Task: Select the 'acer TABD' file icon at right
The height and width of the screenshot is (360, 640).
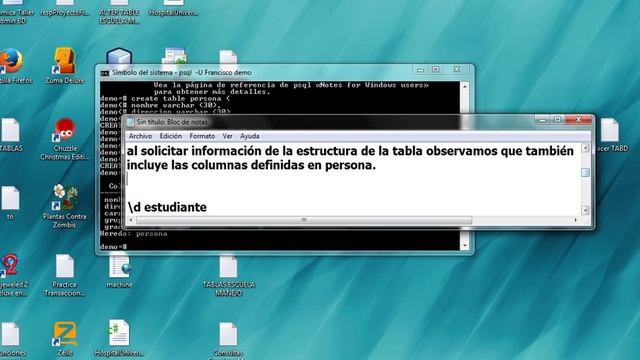Action: (x=610, y=130)
